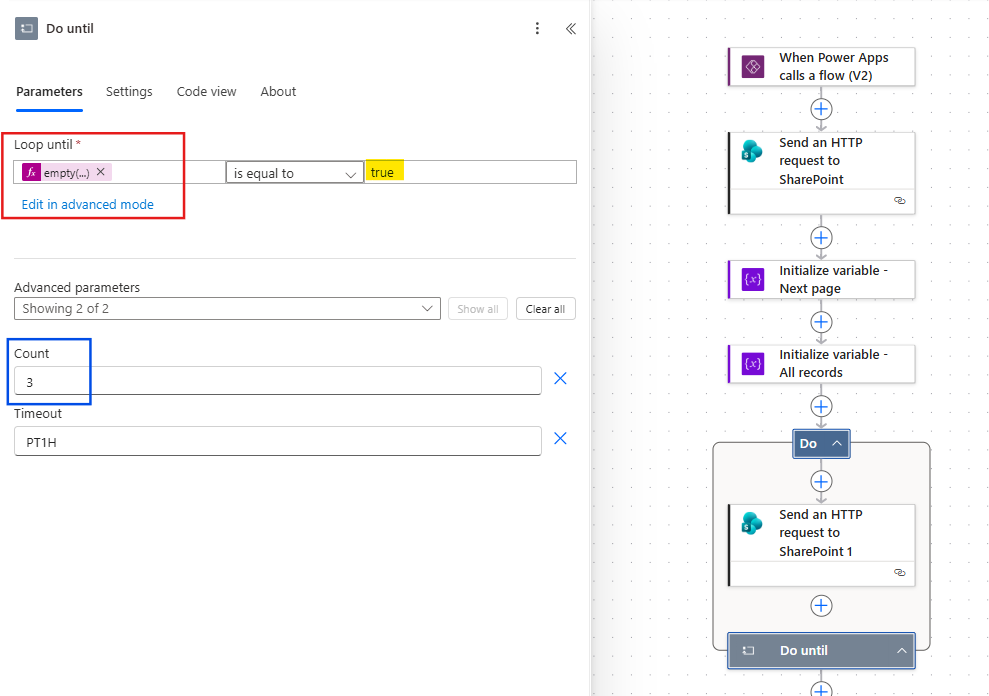The height and width of the screenshot is (696, 989).
Task: Select the Do until footer block
Action: pyautogui.click(x=821, y=651)
